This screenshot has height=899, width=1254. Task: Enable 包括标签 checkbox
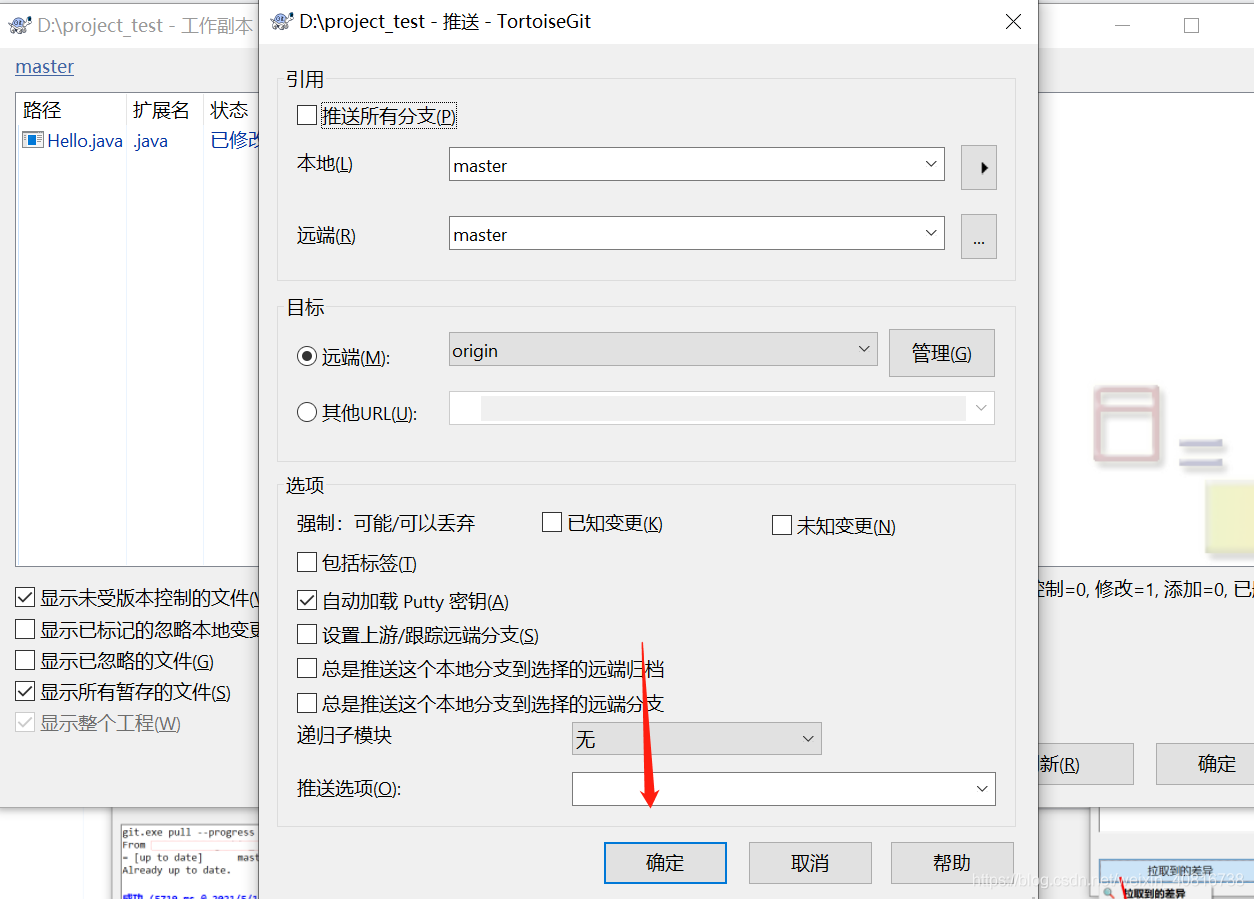(307, 562)
